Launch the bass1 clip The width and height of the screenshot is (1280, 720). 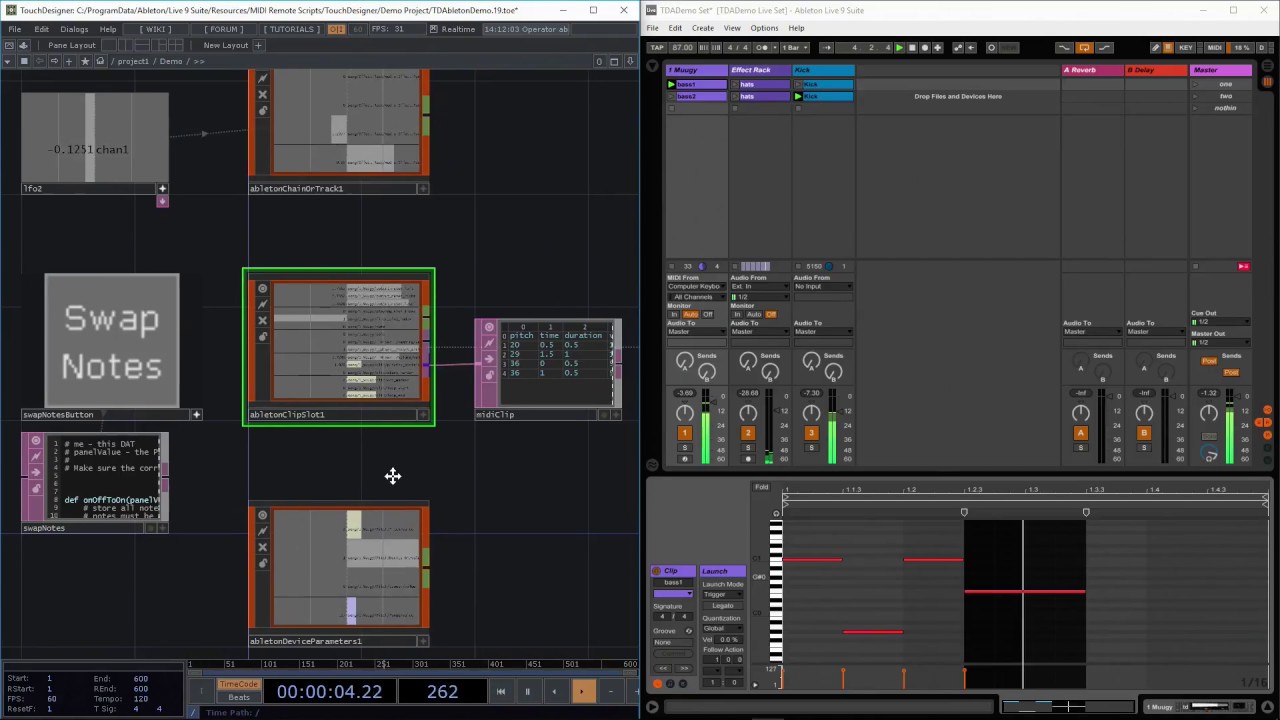[671, 85]
